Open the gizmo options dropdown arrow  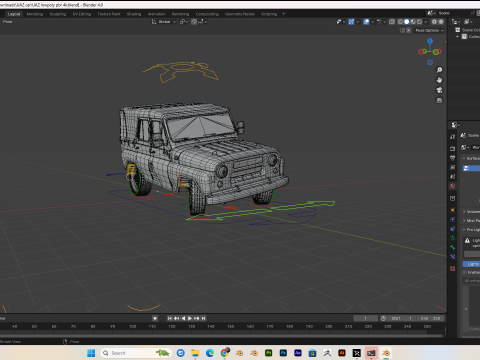tap(357, 22)
